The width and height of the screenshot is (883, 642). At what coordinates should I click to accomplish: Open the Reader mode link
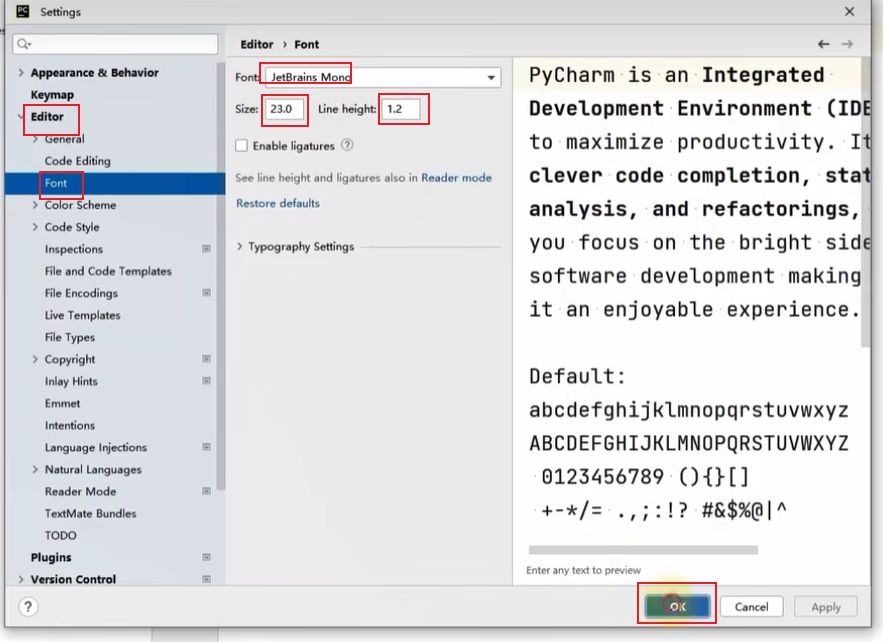click(456, 177)
